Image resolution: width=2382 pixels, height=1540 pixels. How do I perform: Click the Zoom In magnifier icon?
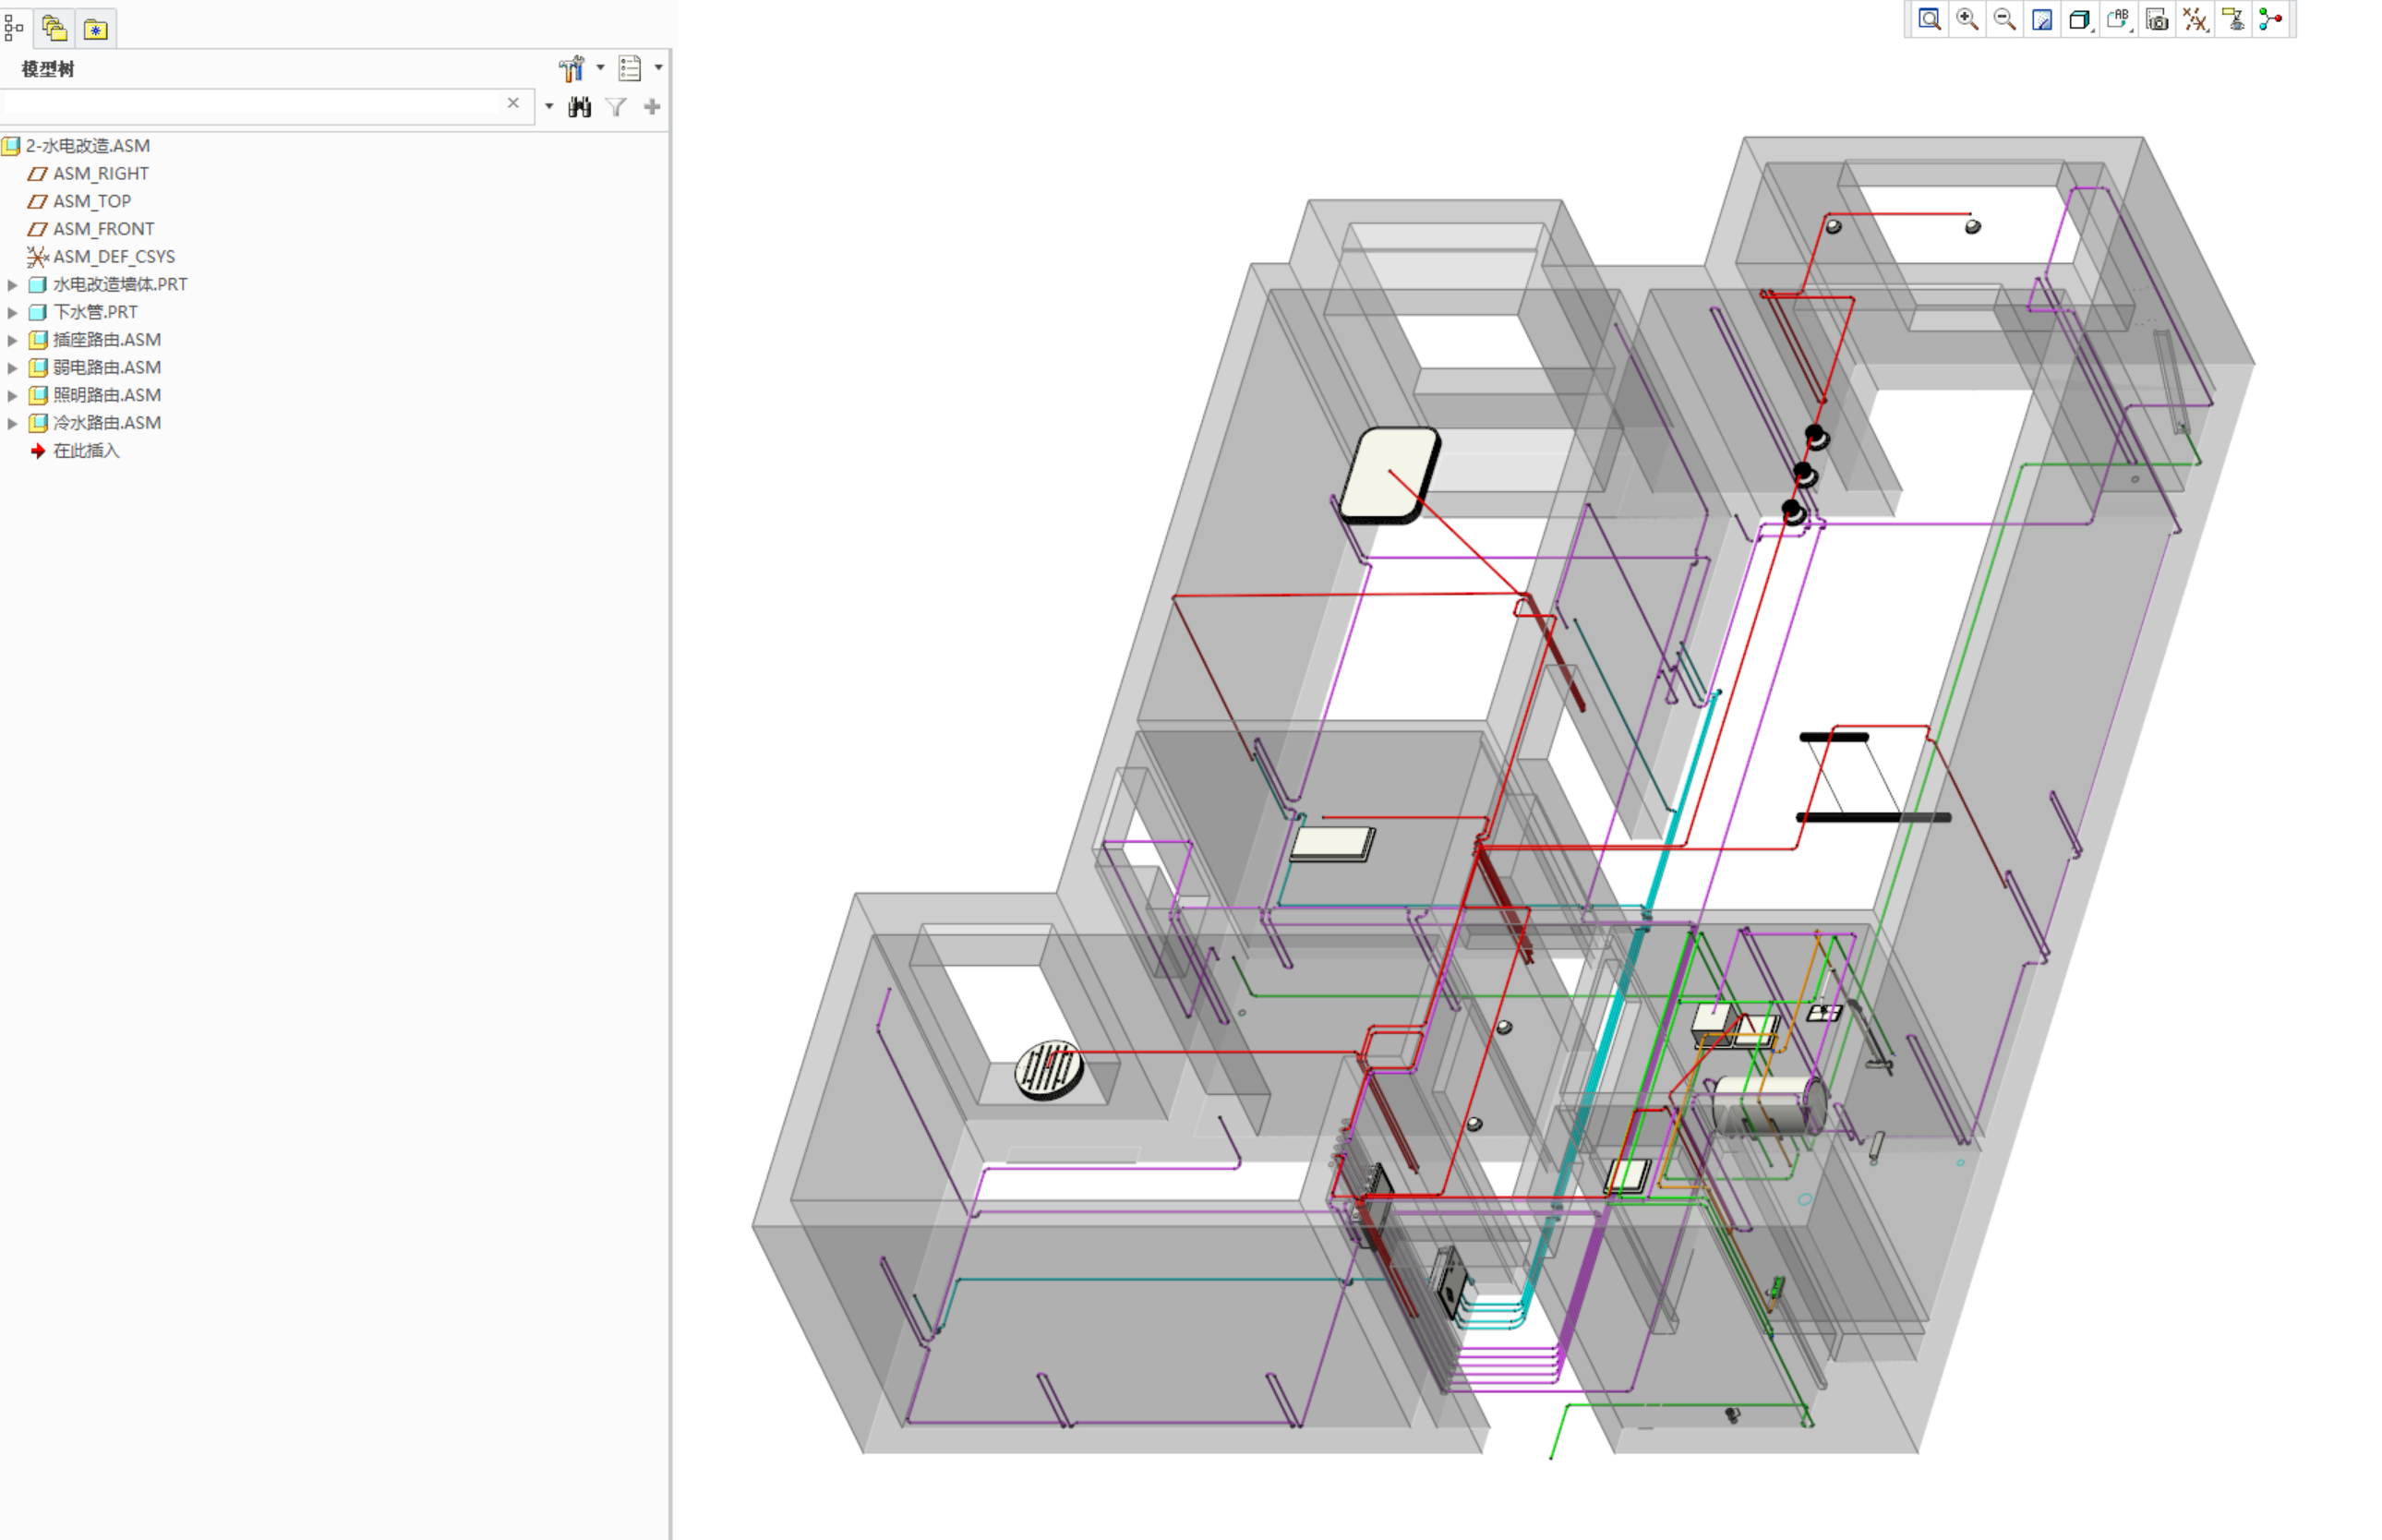pos(1967,19)
